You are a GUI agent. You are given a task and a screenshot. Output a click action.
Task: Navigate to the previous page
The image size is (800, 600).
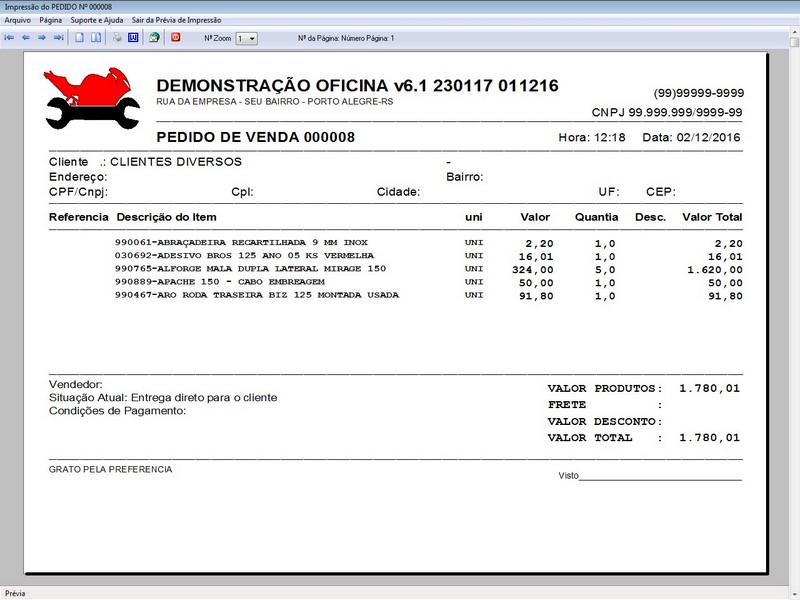(25, 37)
